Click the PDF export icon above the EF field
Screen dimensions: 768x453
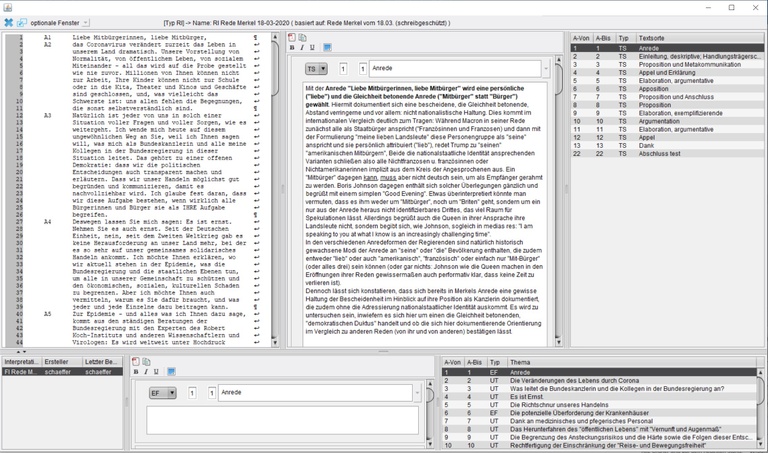tap(136, 361)
